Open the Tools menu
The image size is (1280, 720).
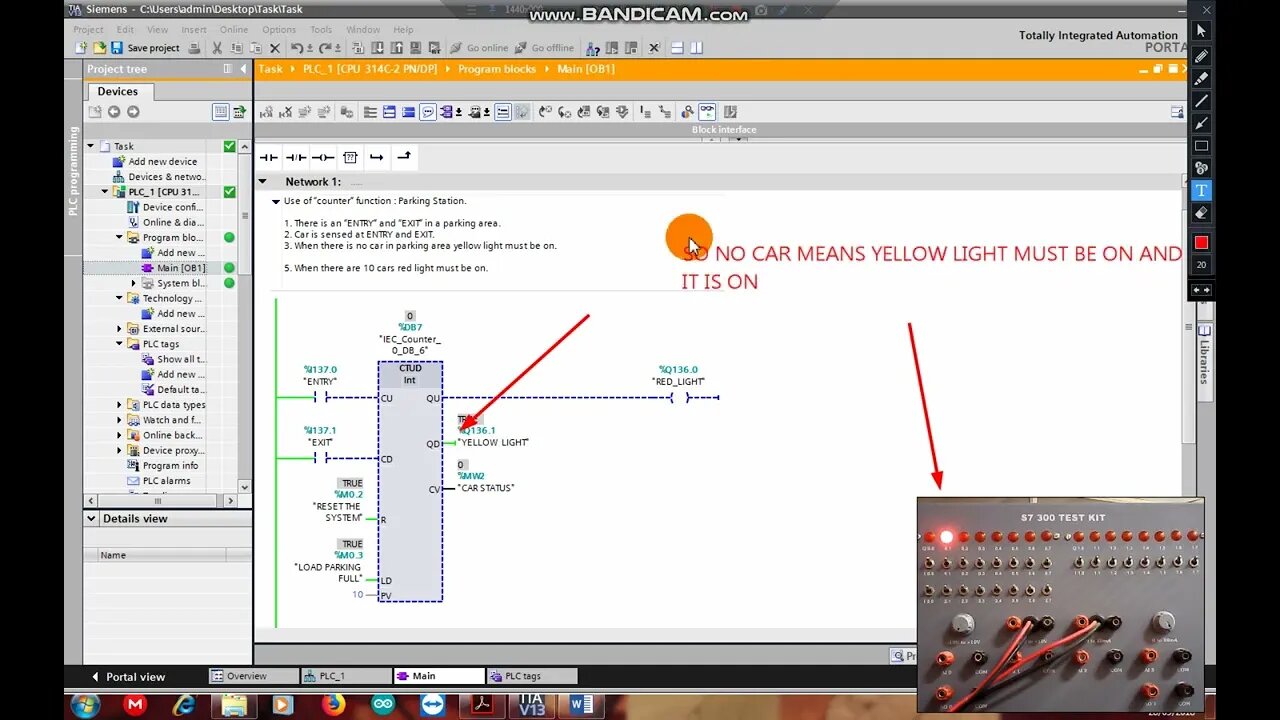coord(321,30)
